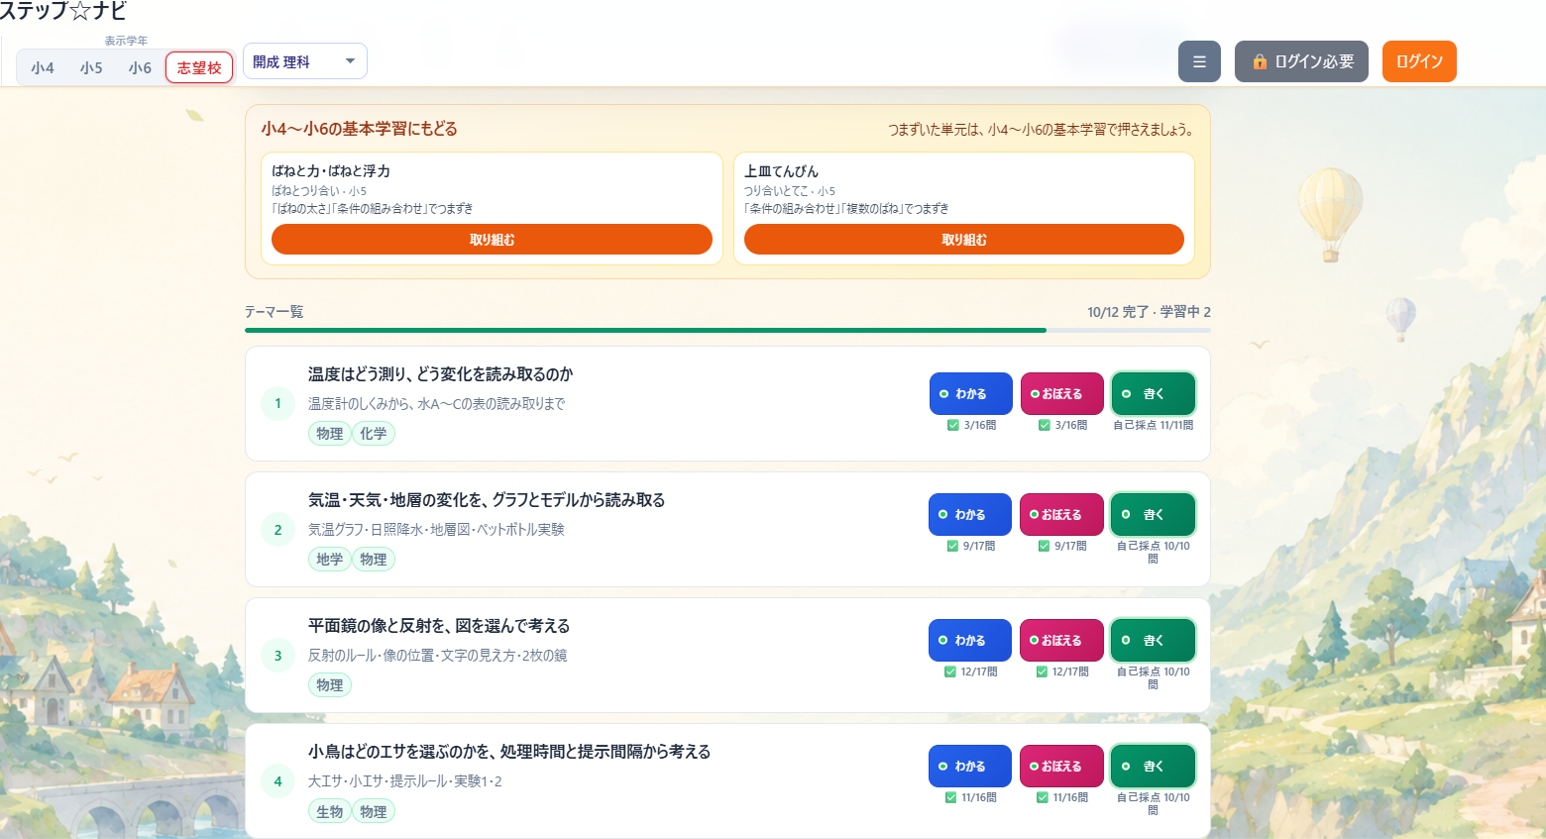
Task: Open the hamburger menu icon
Action: click(x=1199, y=61)
